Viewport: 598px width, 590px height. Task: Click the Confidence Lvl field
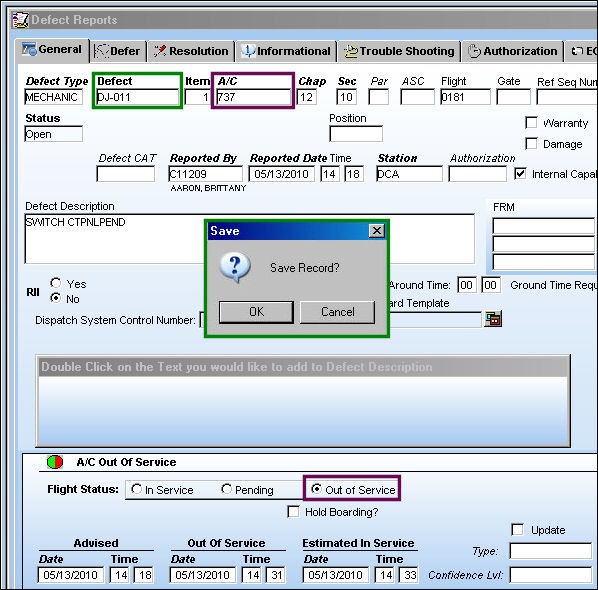tap(551, 575)
